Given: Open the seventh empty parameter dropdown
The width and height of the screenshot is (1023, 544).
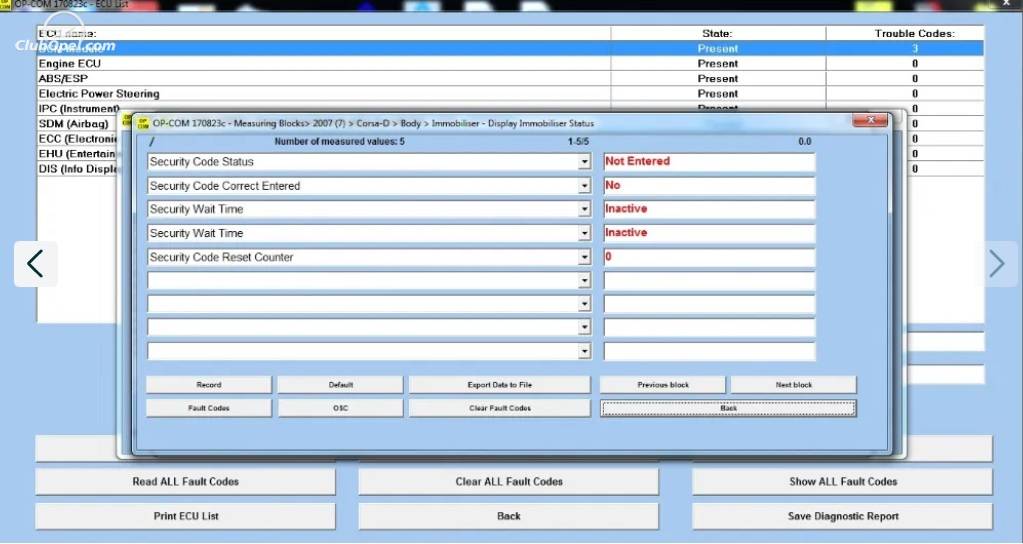Looking at the screenshot, I should 585,304.
